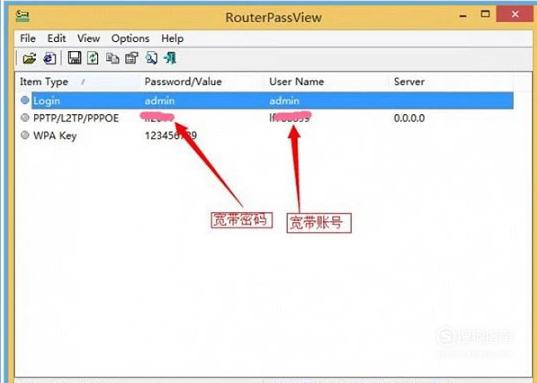This screenshot has height=383, width=537.
Task: Click the RouterPassView title bar app icon
Action: [23, 16]
